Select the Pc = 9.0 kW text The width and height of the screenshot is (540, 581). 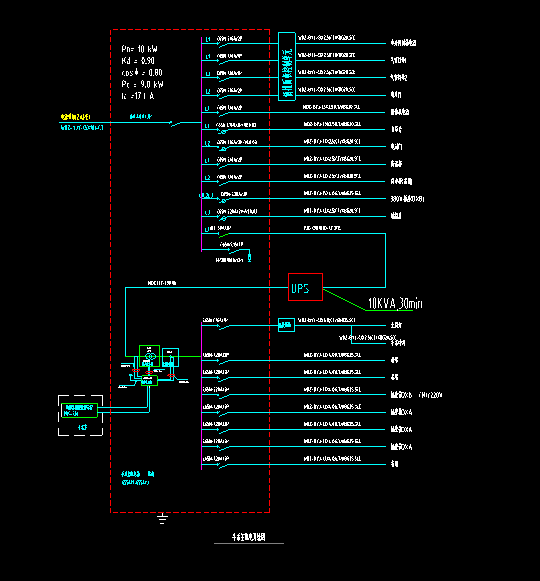[142, 84]
